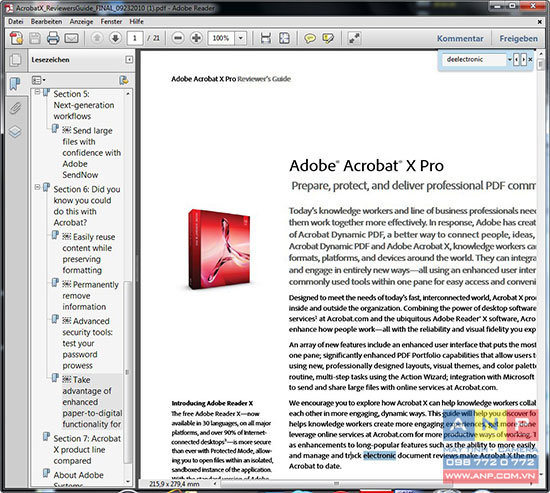Open the Anzeige menu
Viewport: 550px width, 493px height.
[x=81, y=22]
